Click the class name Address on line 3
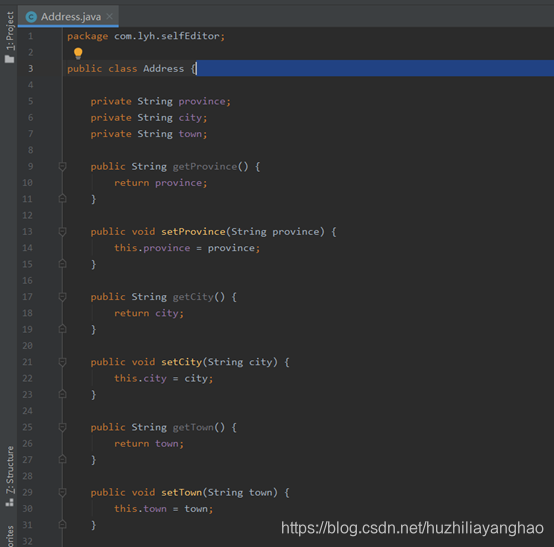The image size is (554, 547). pos(163,69)
